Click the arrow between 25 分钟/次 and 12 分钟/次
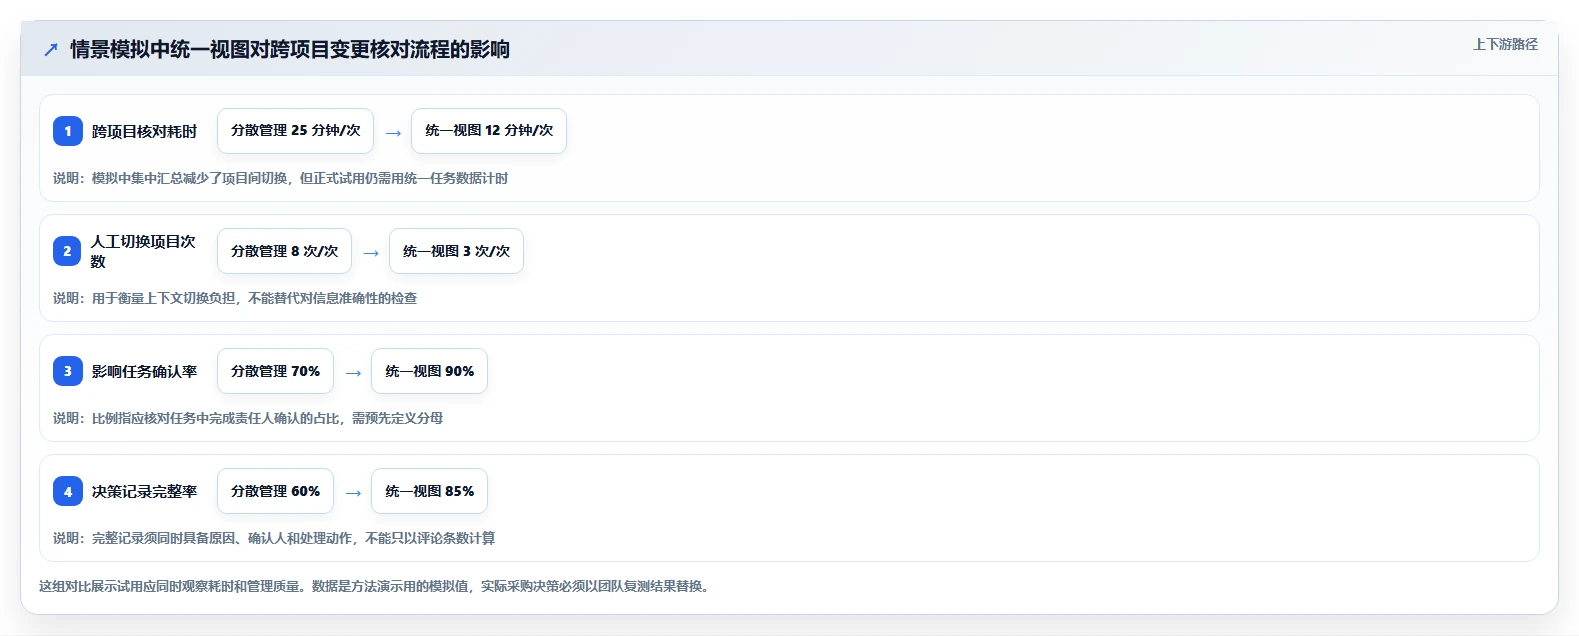The width and height of the screenshot is (1579, 636). coord(393,133)
